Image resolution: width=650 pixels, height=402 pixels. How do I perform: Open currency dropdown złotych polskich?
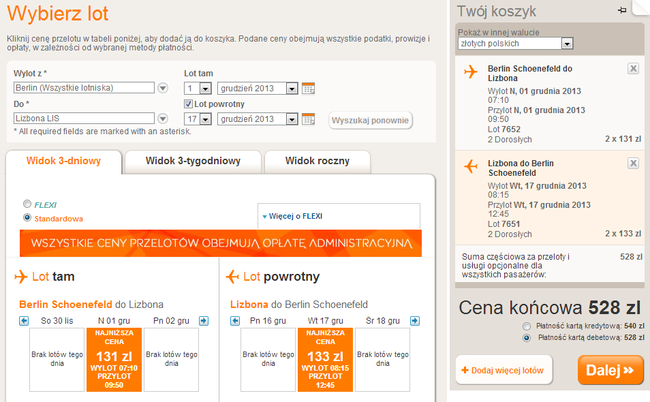tap(516, 44)
